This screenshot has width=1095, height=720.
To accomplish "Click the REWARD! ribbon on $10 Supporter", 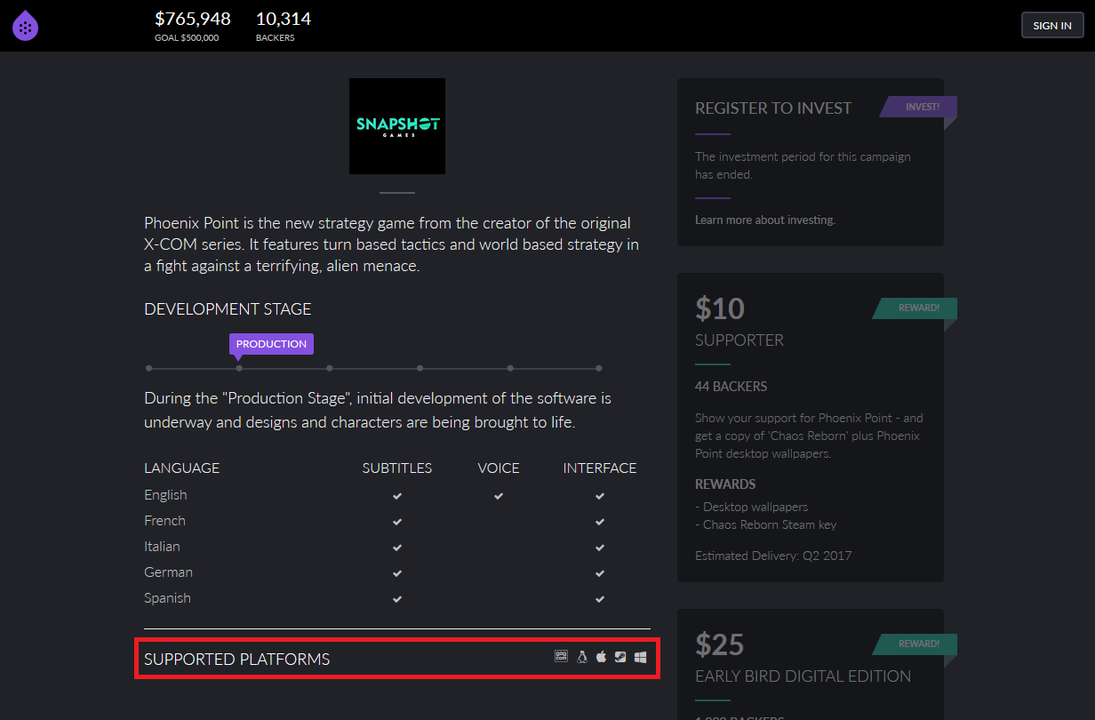I will point(915,308).
